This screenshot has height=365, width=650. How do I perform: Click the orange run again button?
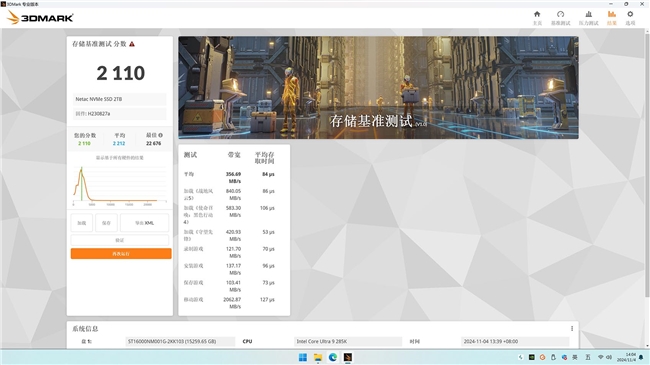point(121,253)
